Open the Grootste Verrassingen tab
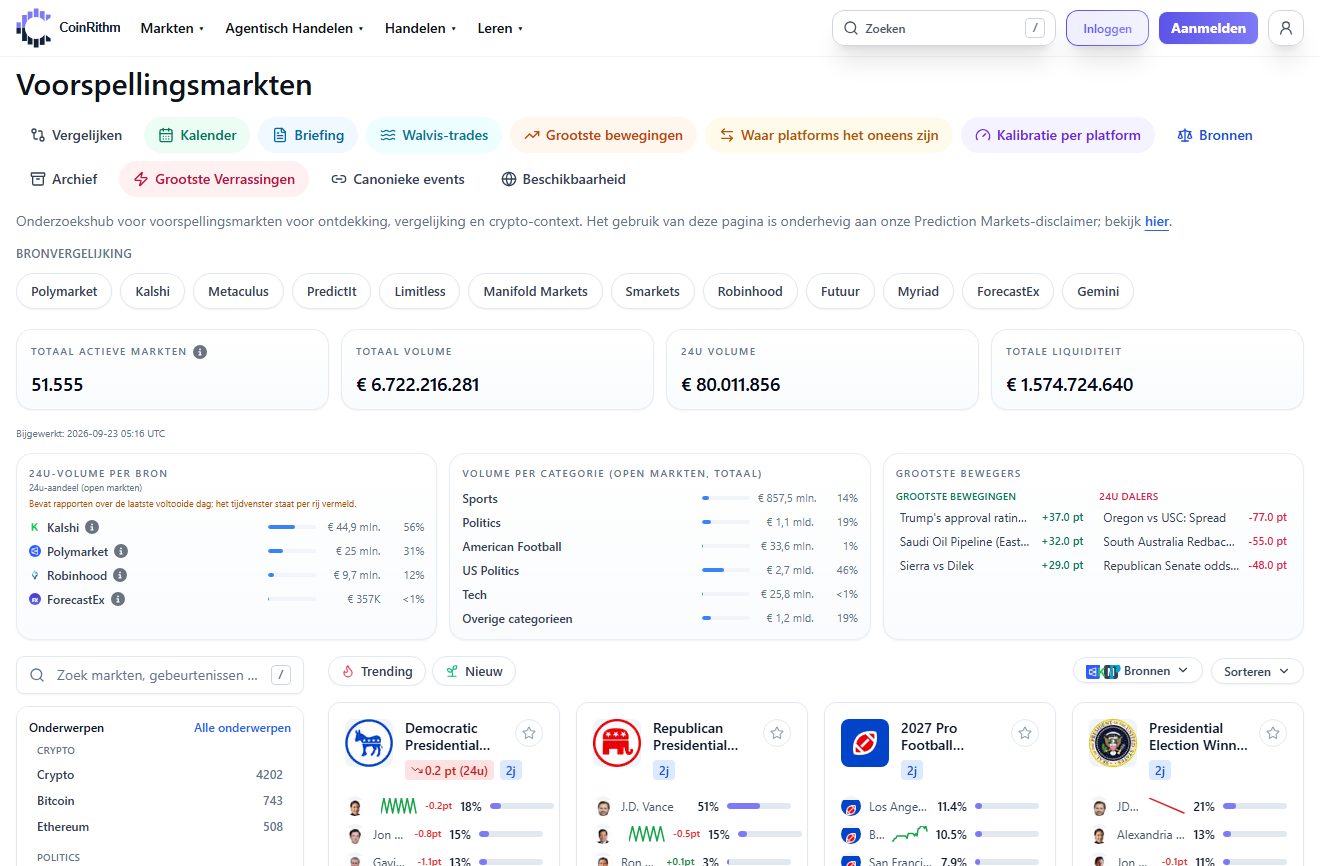Screen dimensions: 1320x866 click(214, 179)
